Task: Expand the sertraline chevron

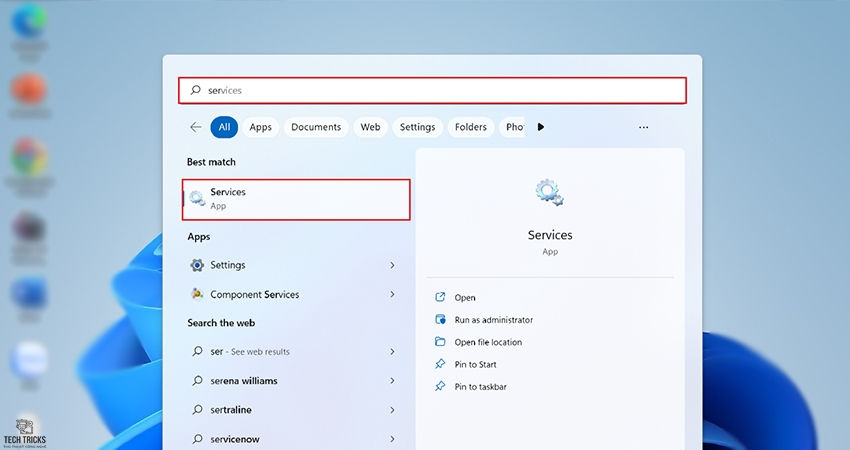Action: coord(392,410)
